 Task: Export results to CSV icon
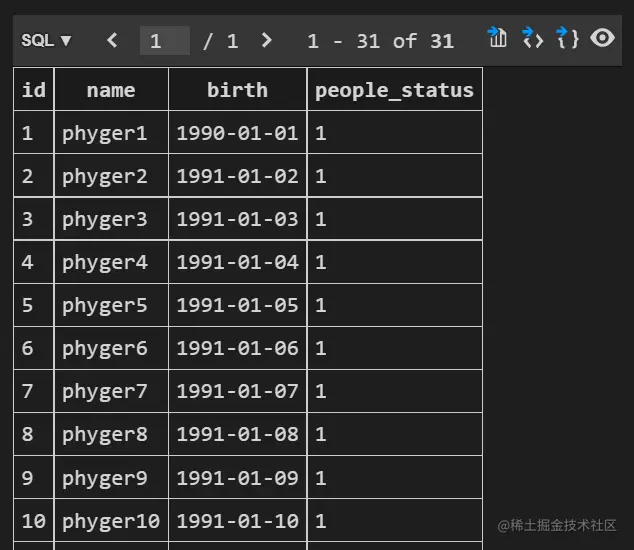pyautogui.click(x=497, y=38)
